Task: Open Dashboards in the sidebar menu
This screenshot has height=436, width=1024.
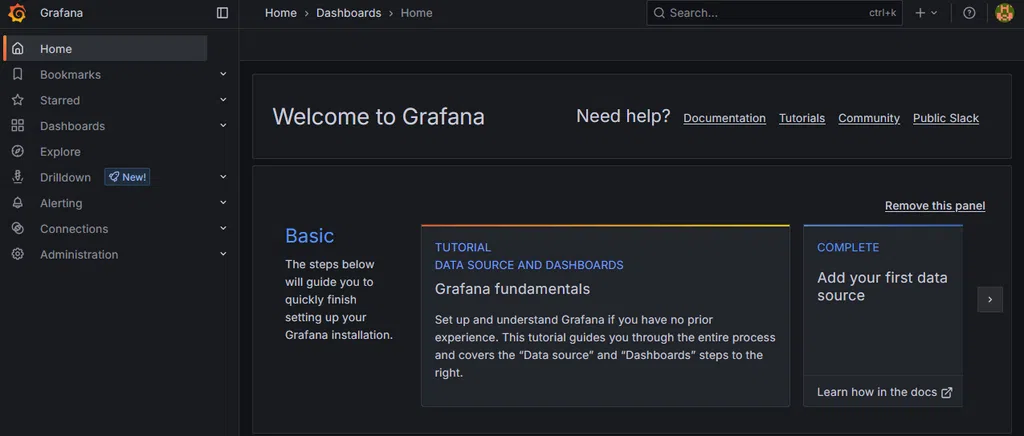Action: coord(72,125)
